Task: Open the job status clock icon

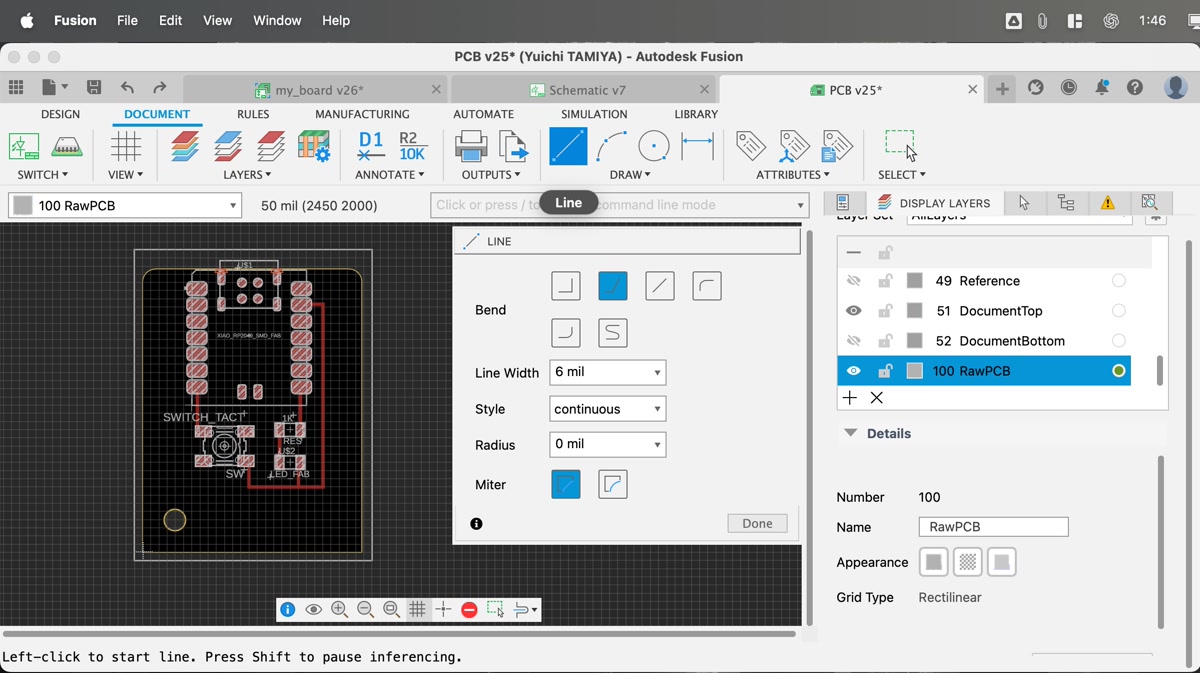Action: (1069, 88)
